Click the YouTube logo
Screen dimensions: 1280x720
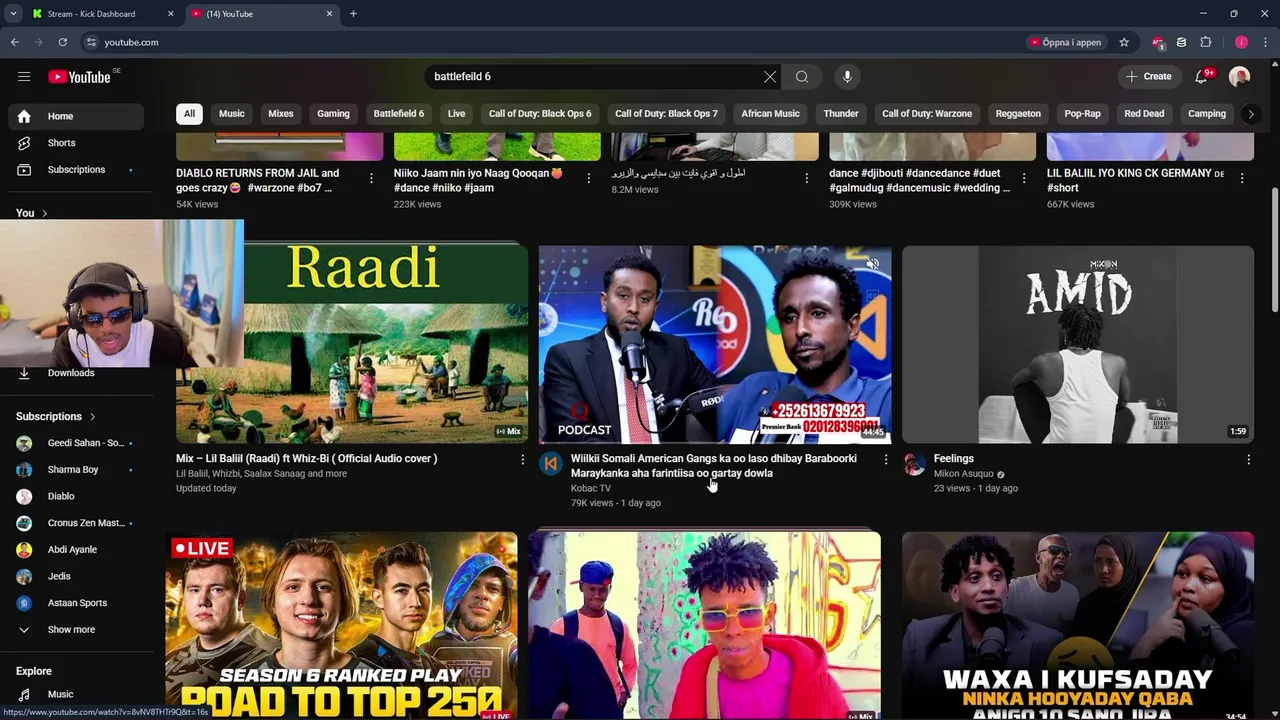pos(79,77)
